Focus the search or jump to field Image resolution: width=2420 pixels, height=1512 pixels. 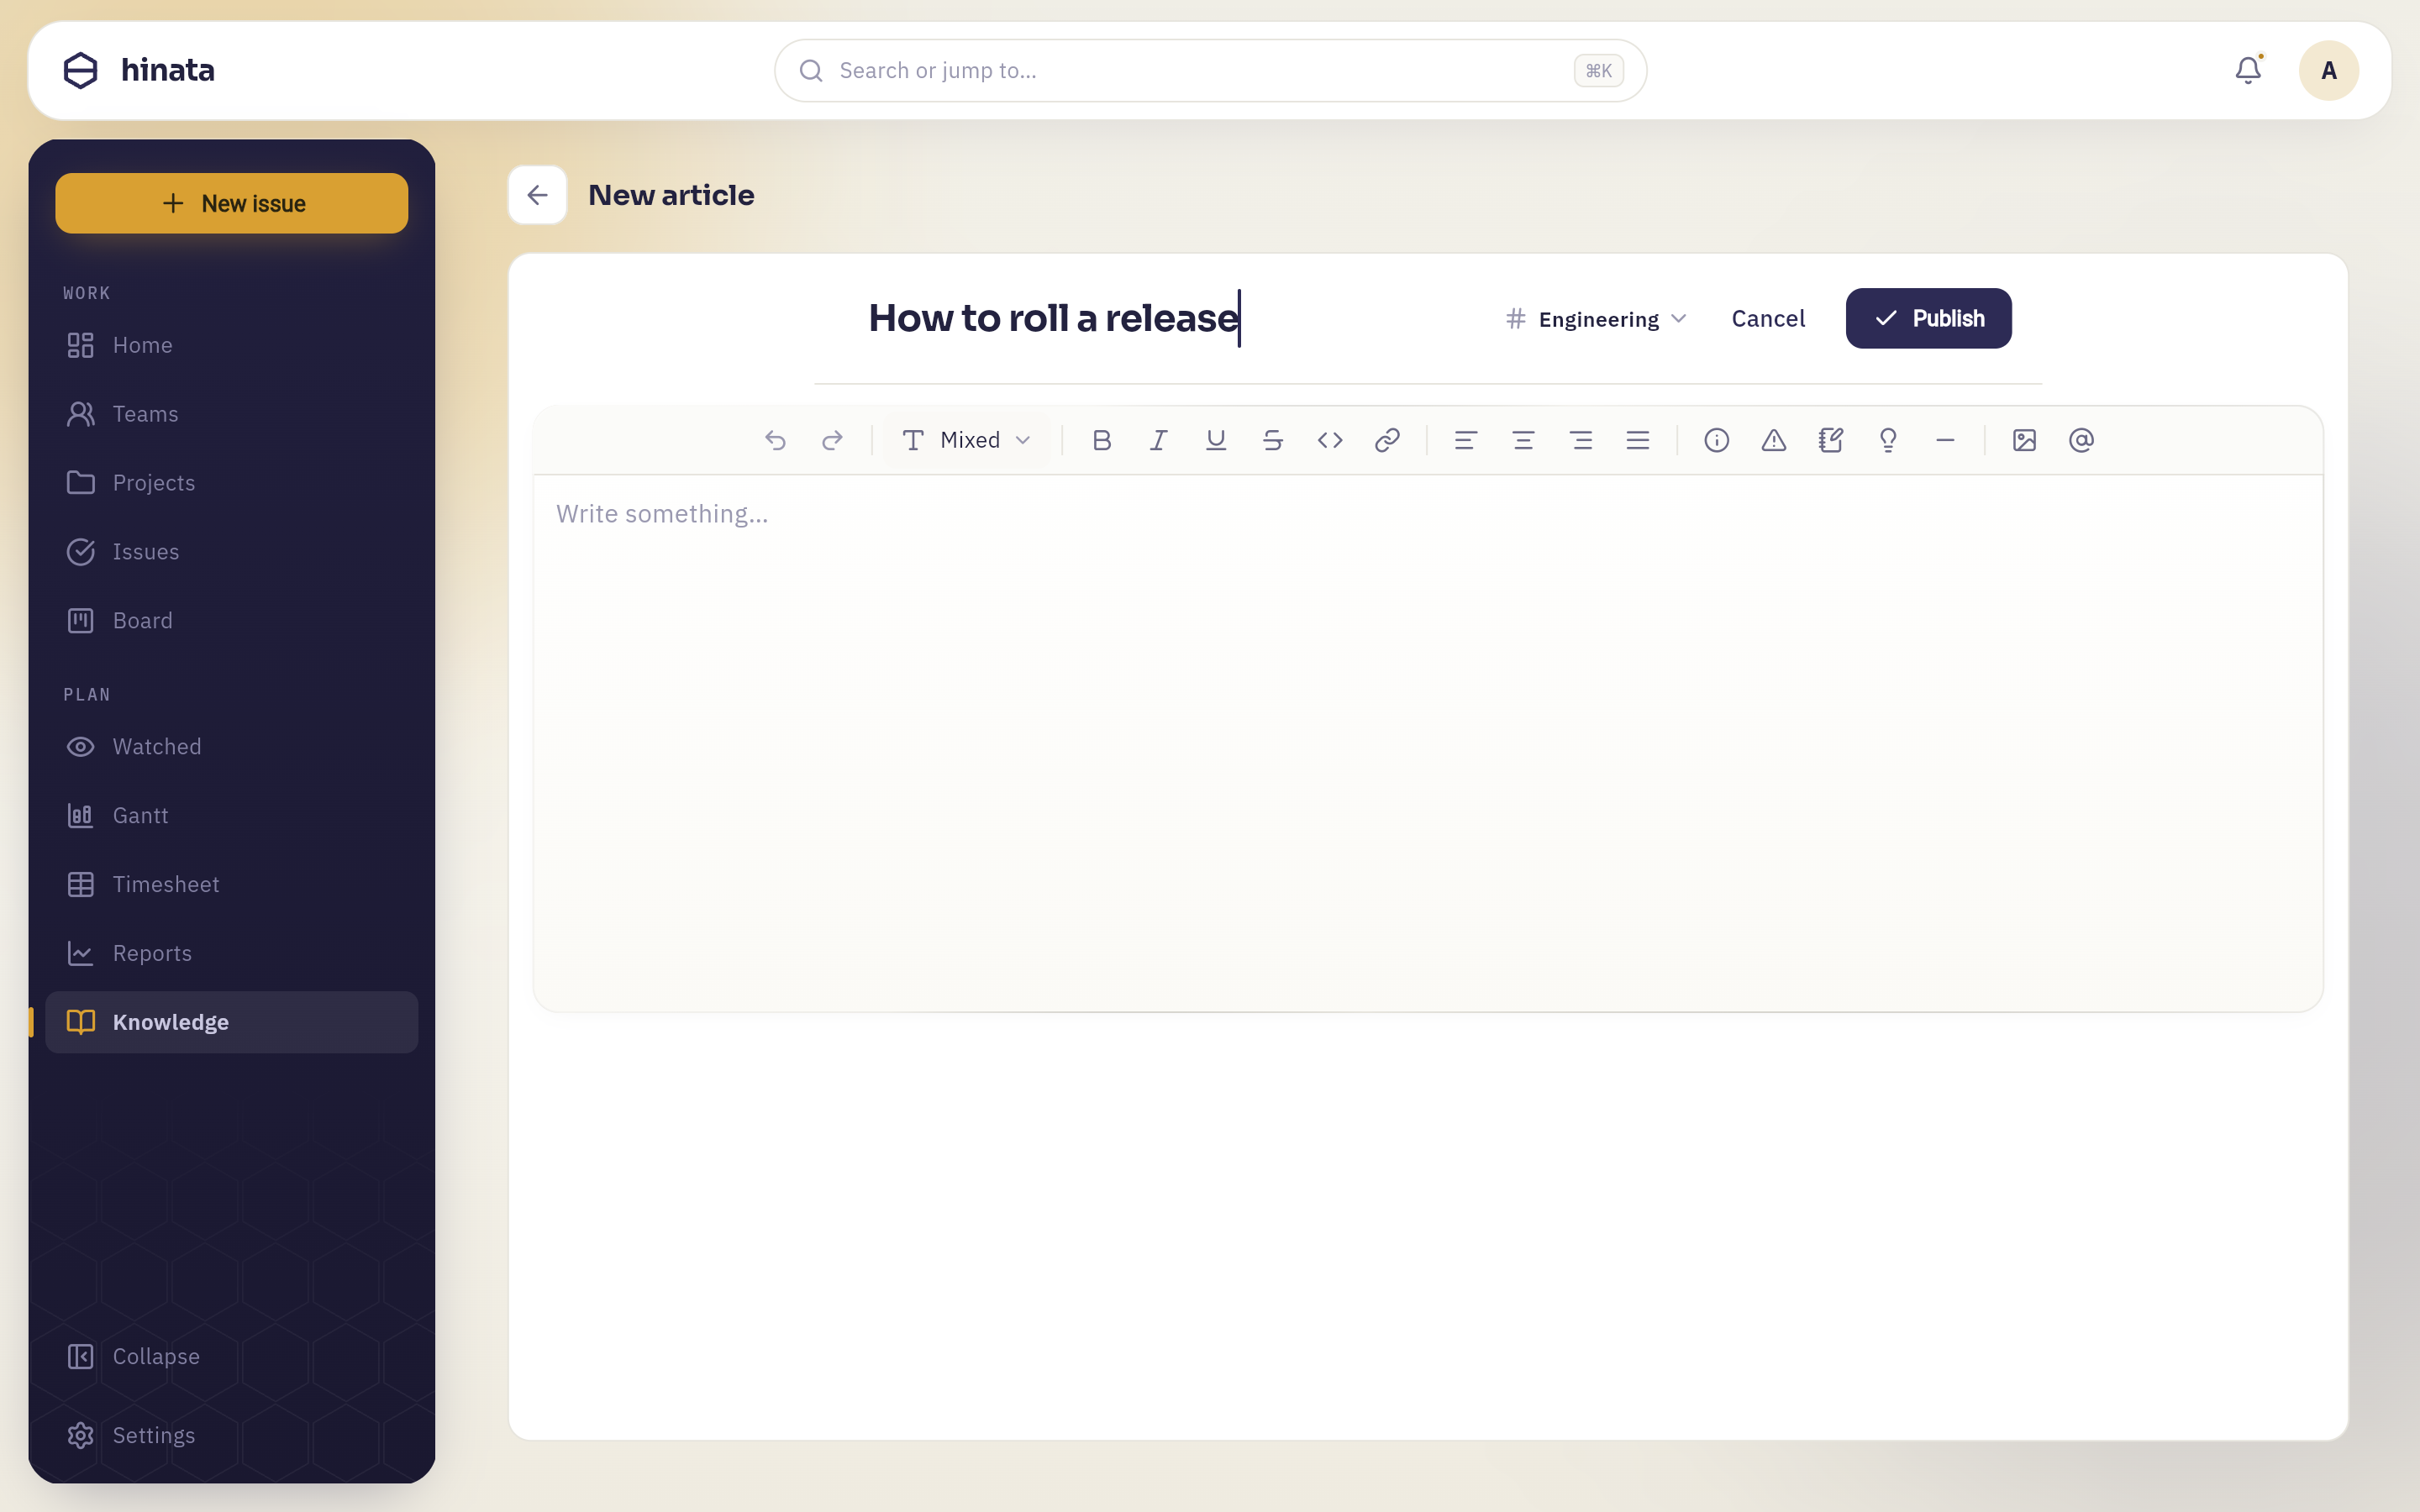coord(1210,70)
